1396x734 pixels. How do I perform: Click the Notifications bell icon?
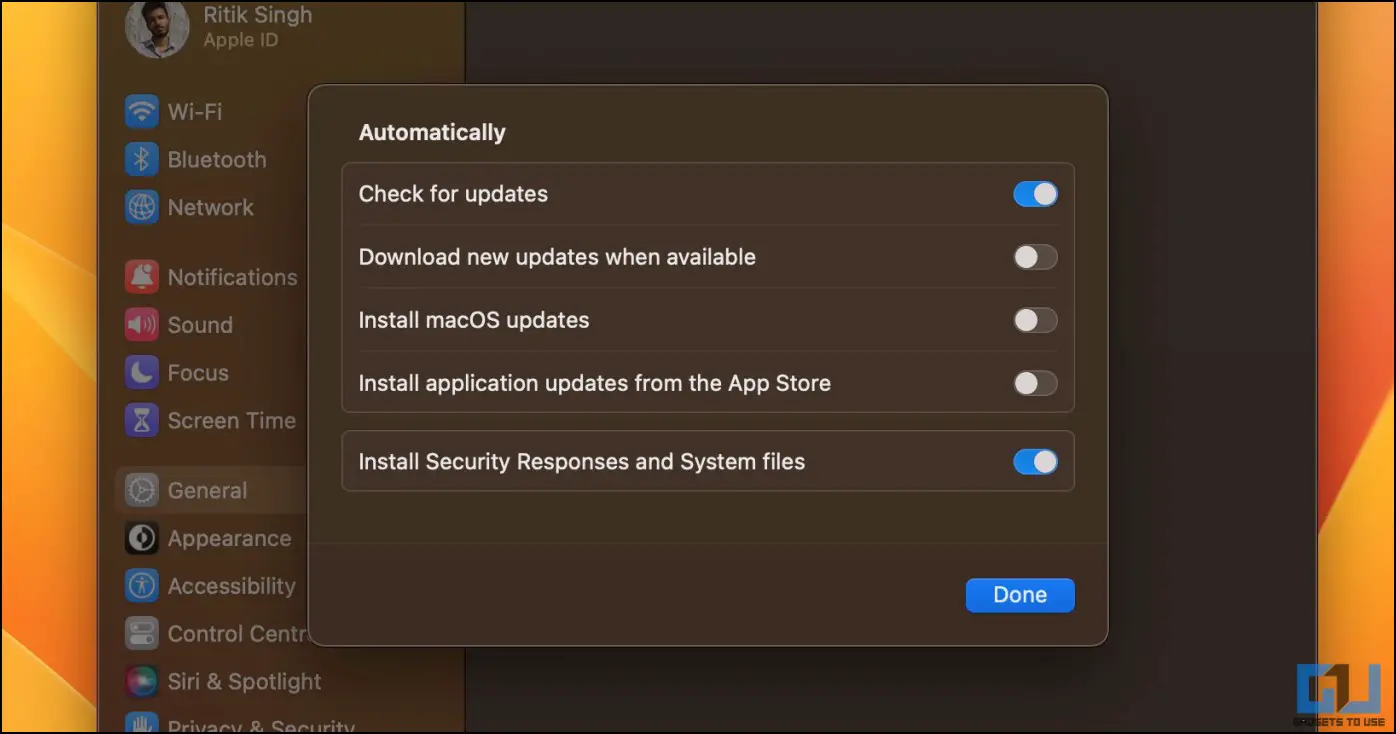pos(142,277)
